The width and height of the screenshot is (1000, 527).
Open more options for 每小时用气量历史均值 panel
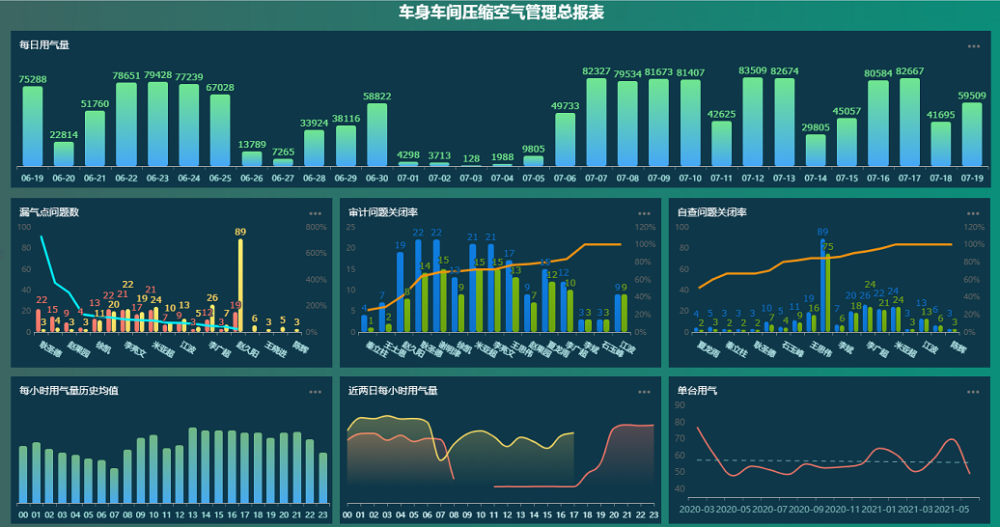315,392
